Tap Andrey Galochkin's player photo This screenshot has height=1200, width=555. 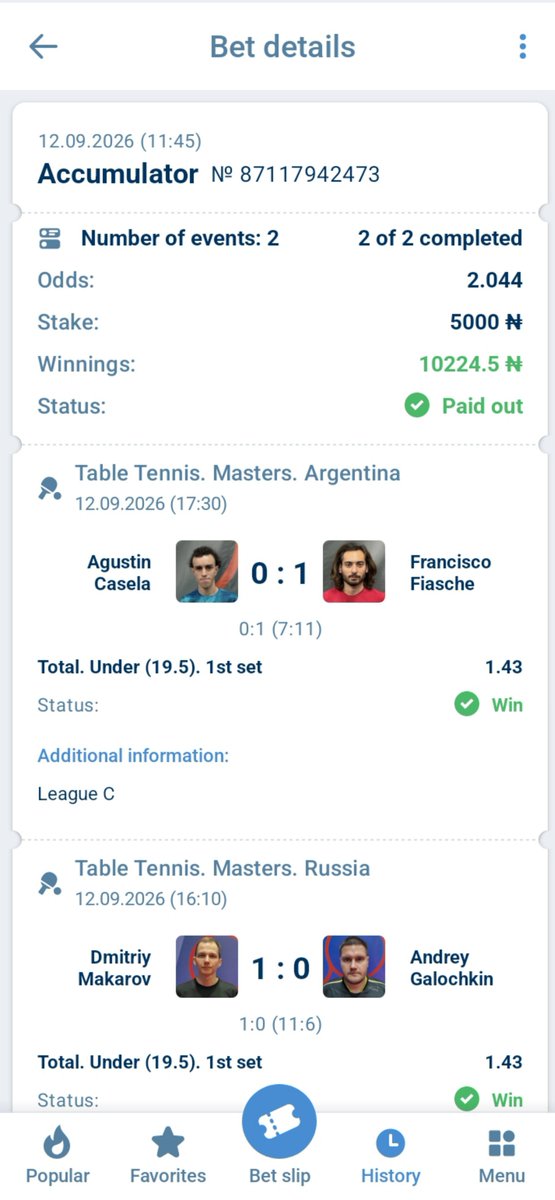tap(354, 967)
